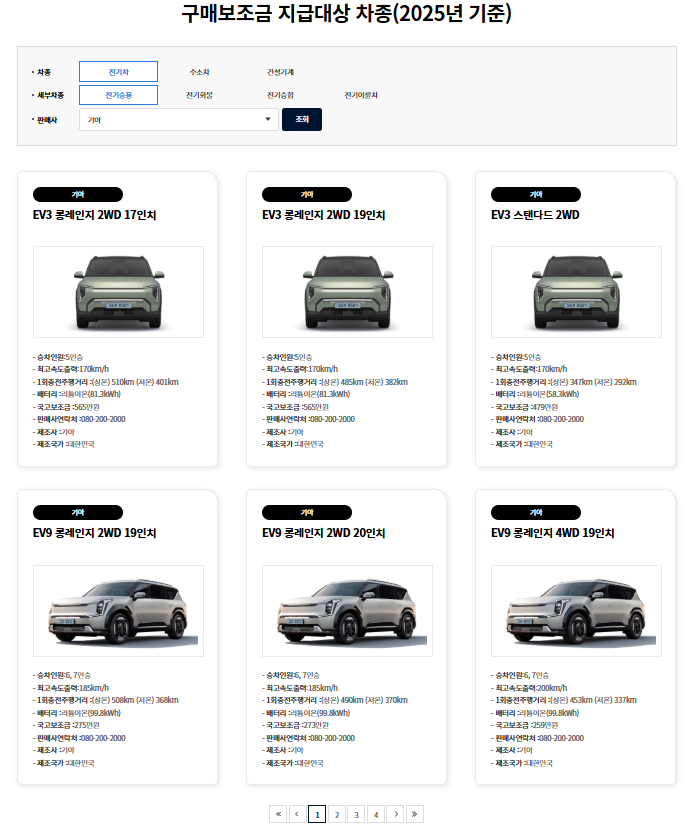Click the 국고보조금 275만원 subsidy line

66,725
